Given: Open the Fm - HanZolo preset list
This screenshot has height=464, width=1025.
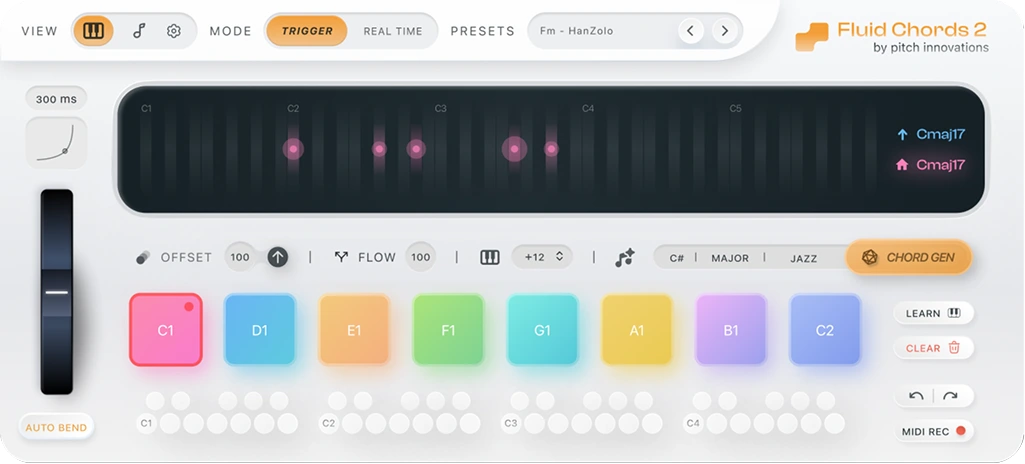Looking at the screenshot, I should pyautogui.click(x=600, y=31).
